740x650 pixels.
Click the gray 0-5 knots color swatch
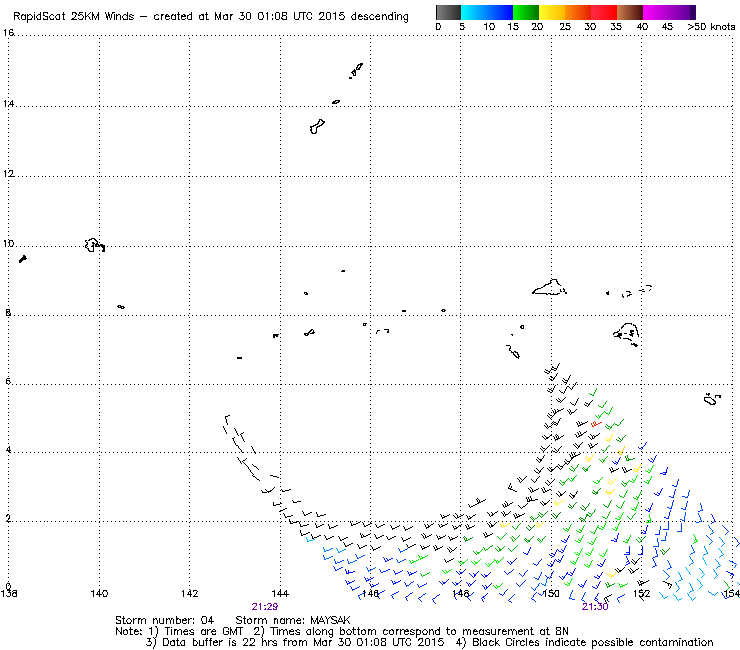448,12
